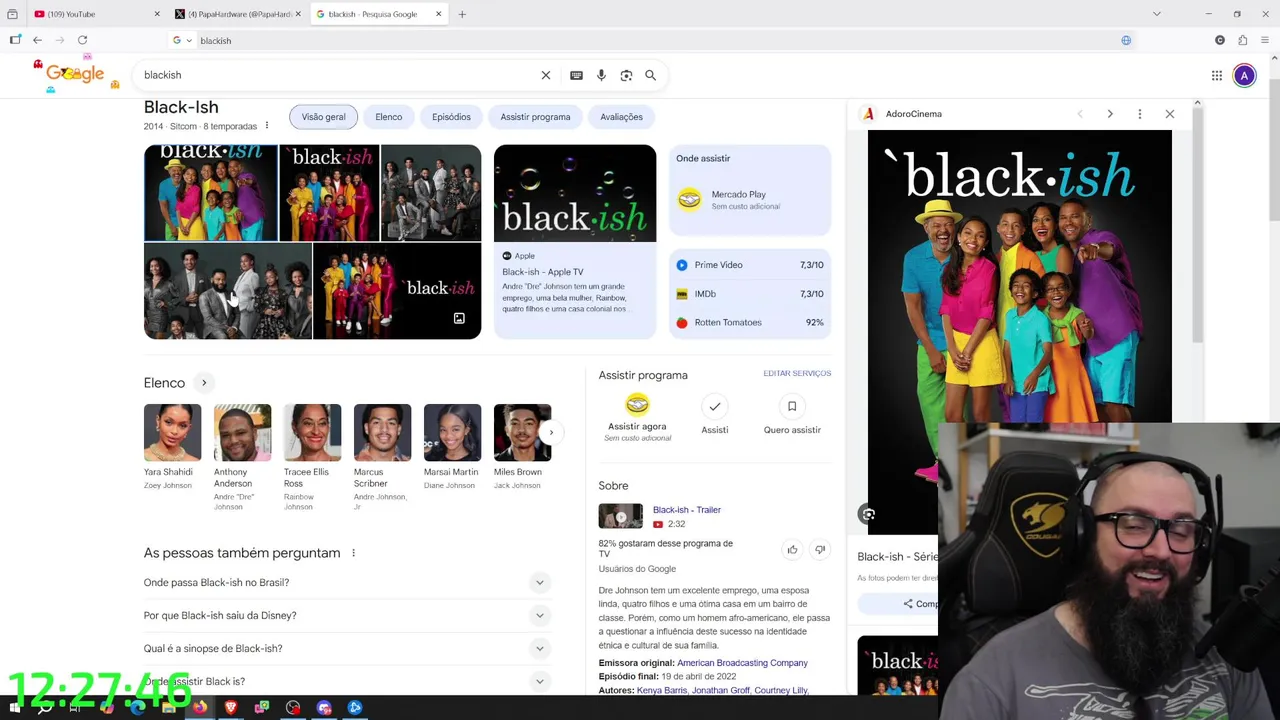
Task: Open Google Lens image search
Action: pyautogui.click(x=626, y=75)
